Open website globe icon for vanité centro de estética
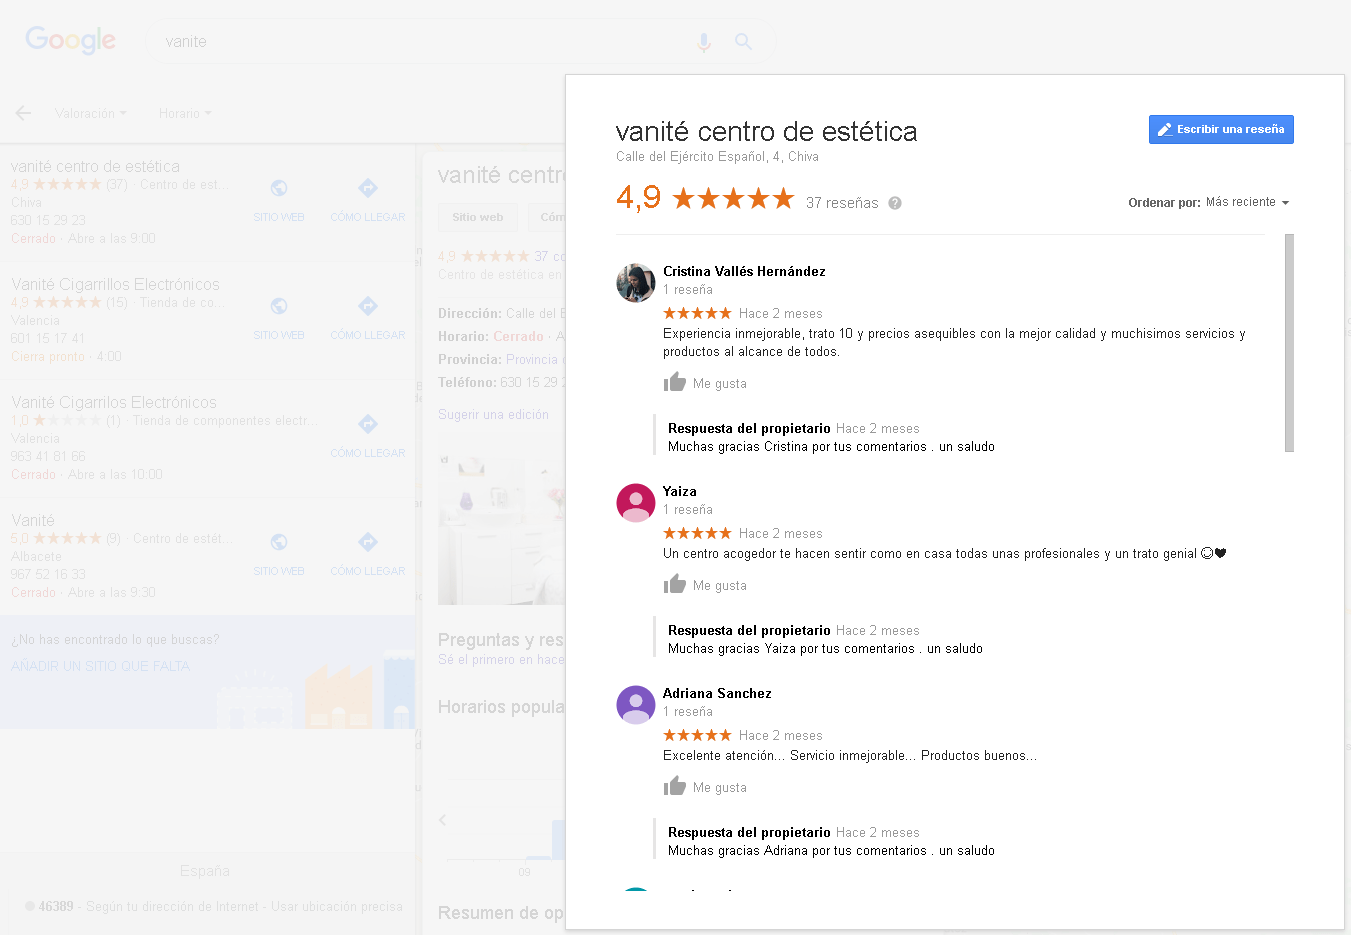 279,188
